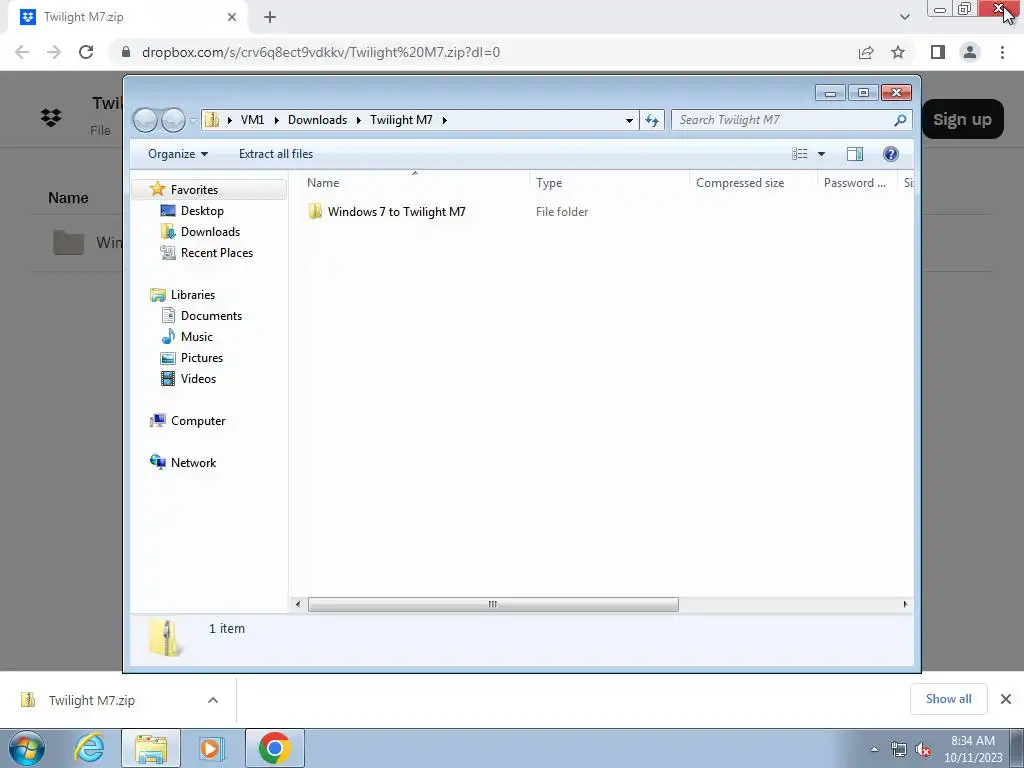Click VM1 in the address breadcrumb
1024x768 pixels.
coord(252,120)
